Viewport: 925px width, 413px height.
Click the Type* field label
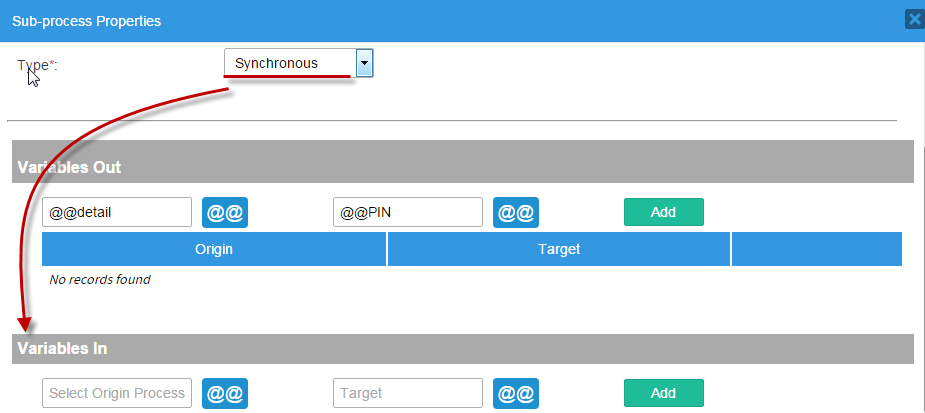click(x=38, y=65)
